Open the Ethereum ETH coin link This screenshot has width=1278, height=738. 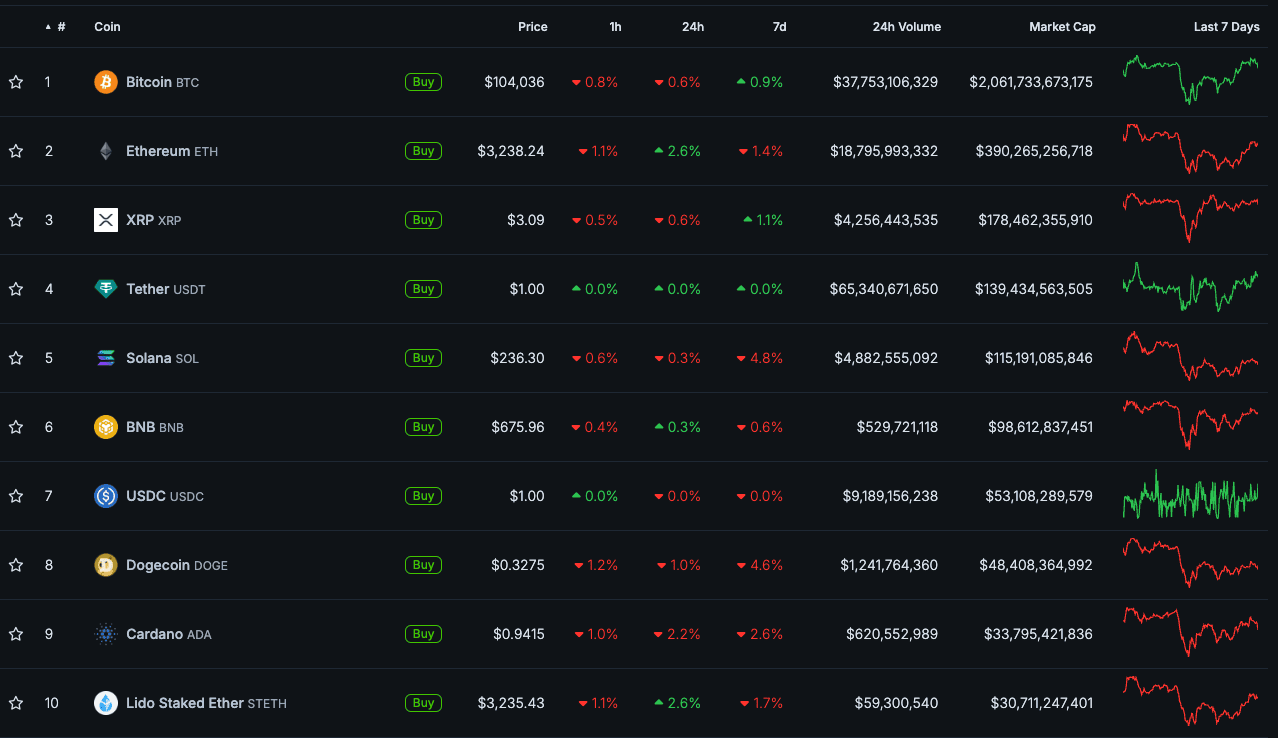tap(172, 151)
